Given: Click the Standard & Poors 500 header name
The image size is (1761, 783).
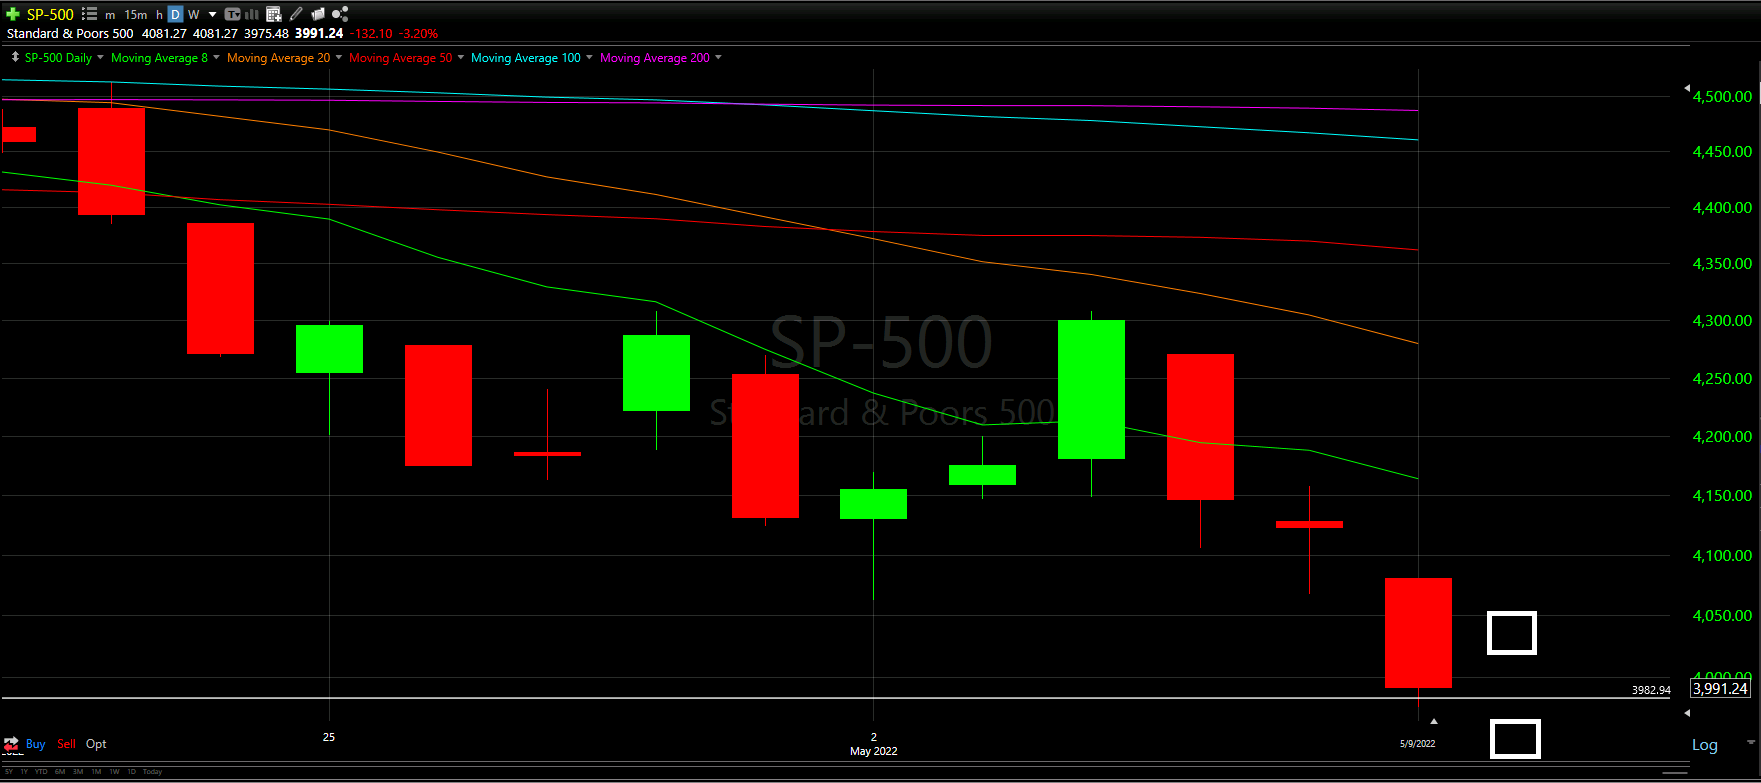Looking at the screenshot, I should coord(70,34).
